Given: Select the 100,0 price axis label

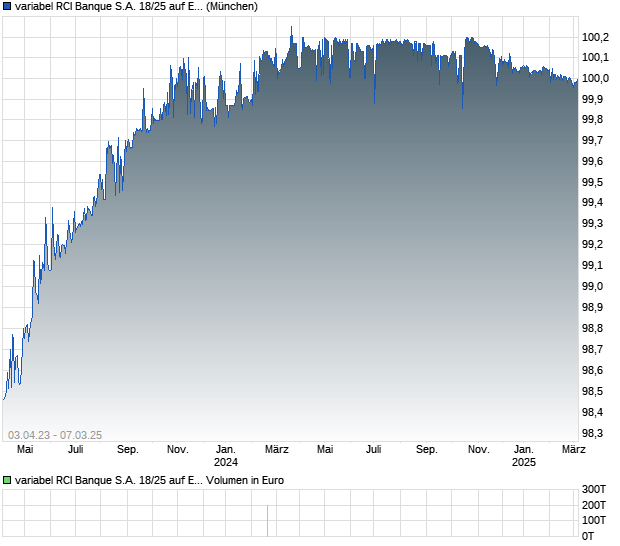Looking at the screenshot, I should [595, 78].
